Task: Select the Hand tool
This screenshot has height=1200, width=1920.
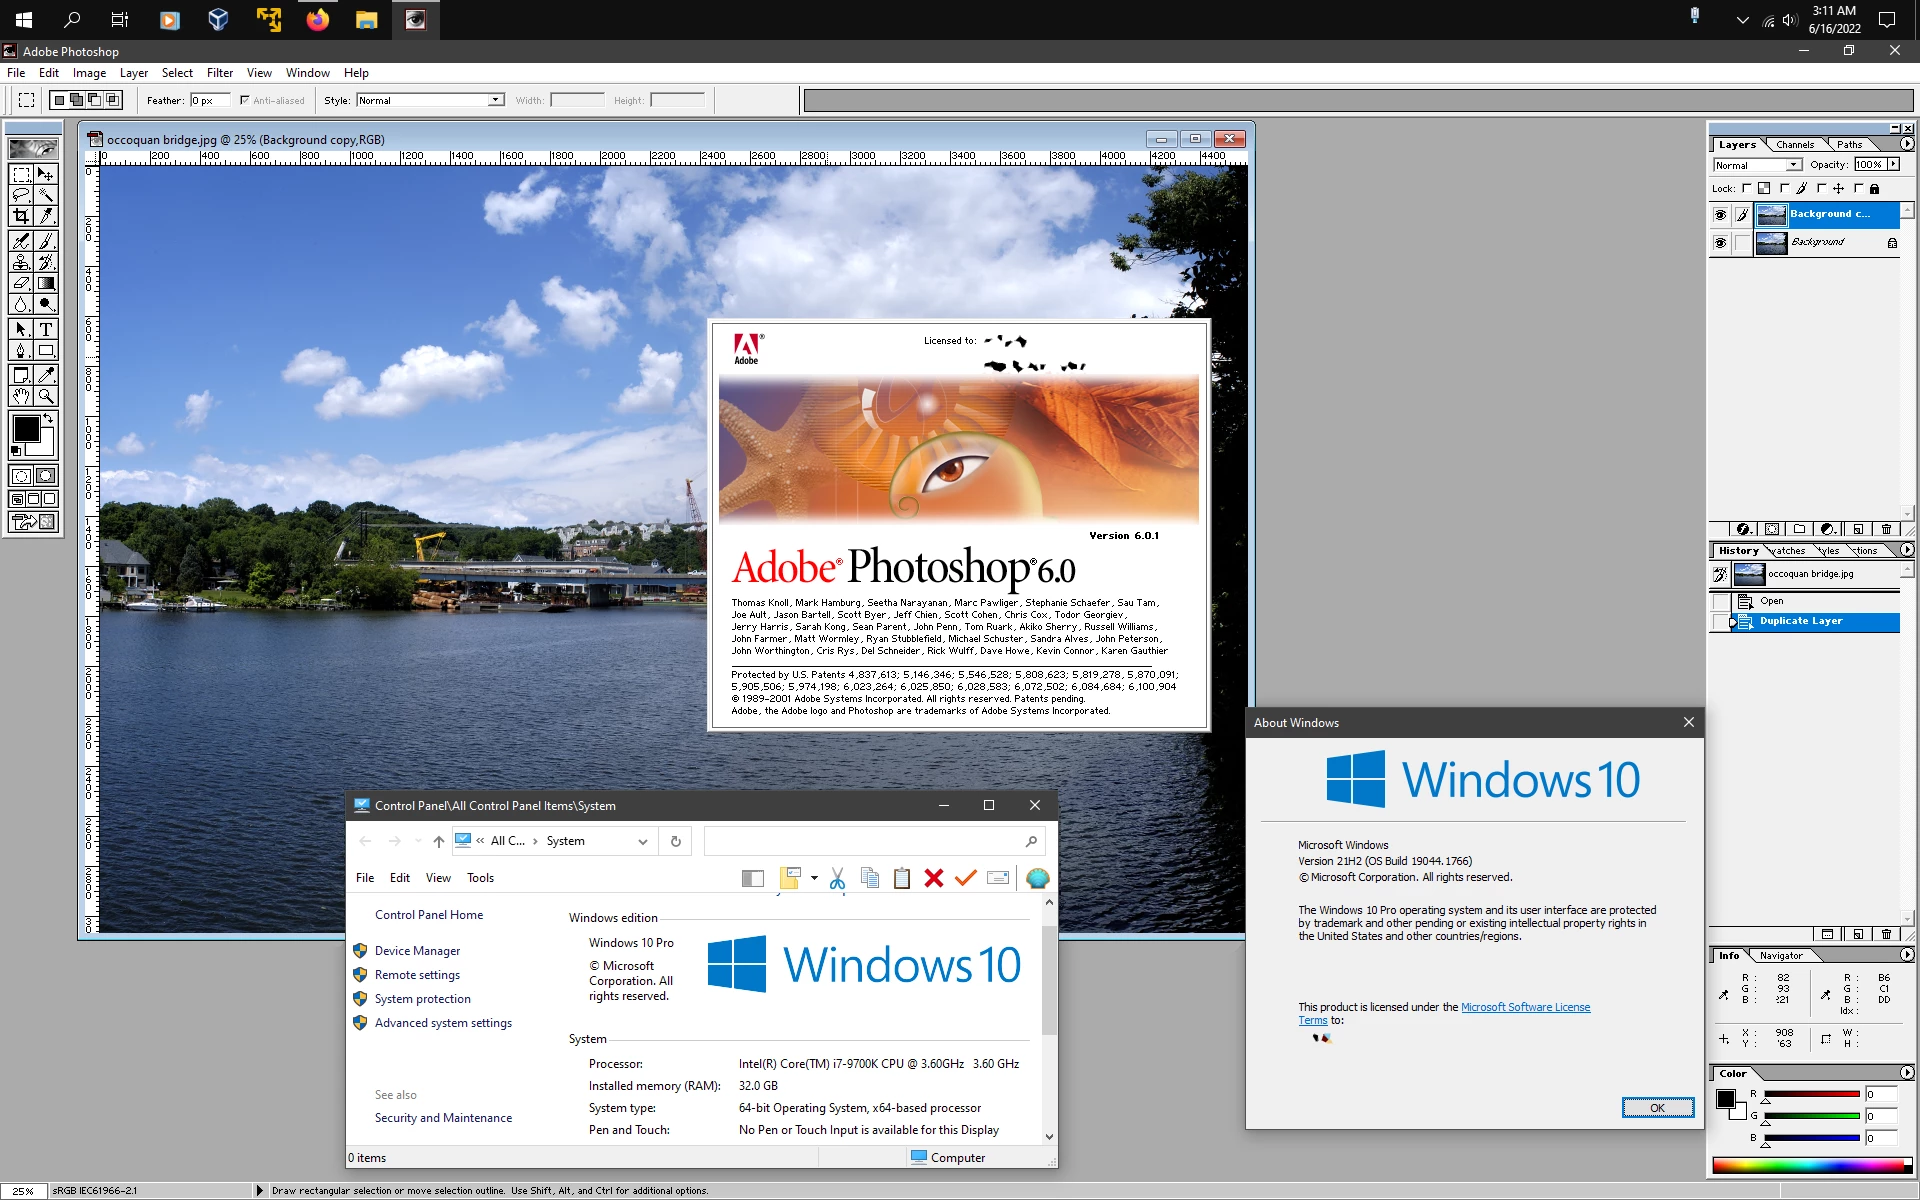Action: coord(21,396)
